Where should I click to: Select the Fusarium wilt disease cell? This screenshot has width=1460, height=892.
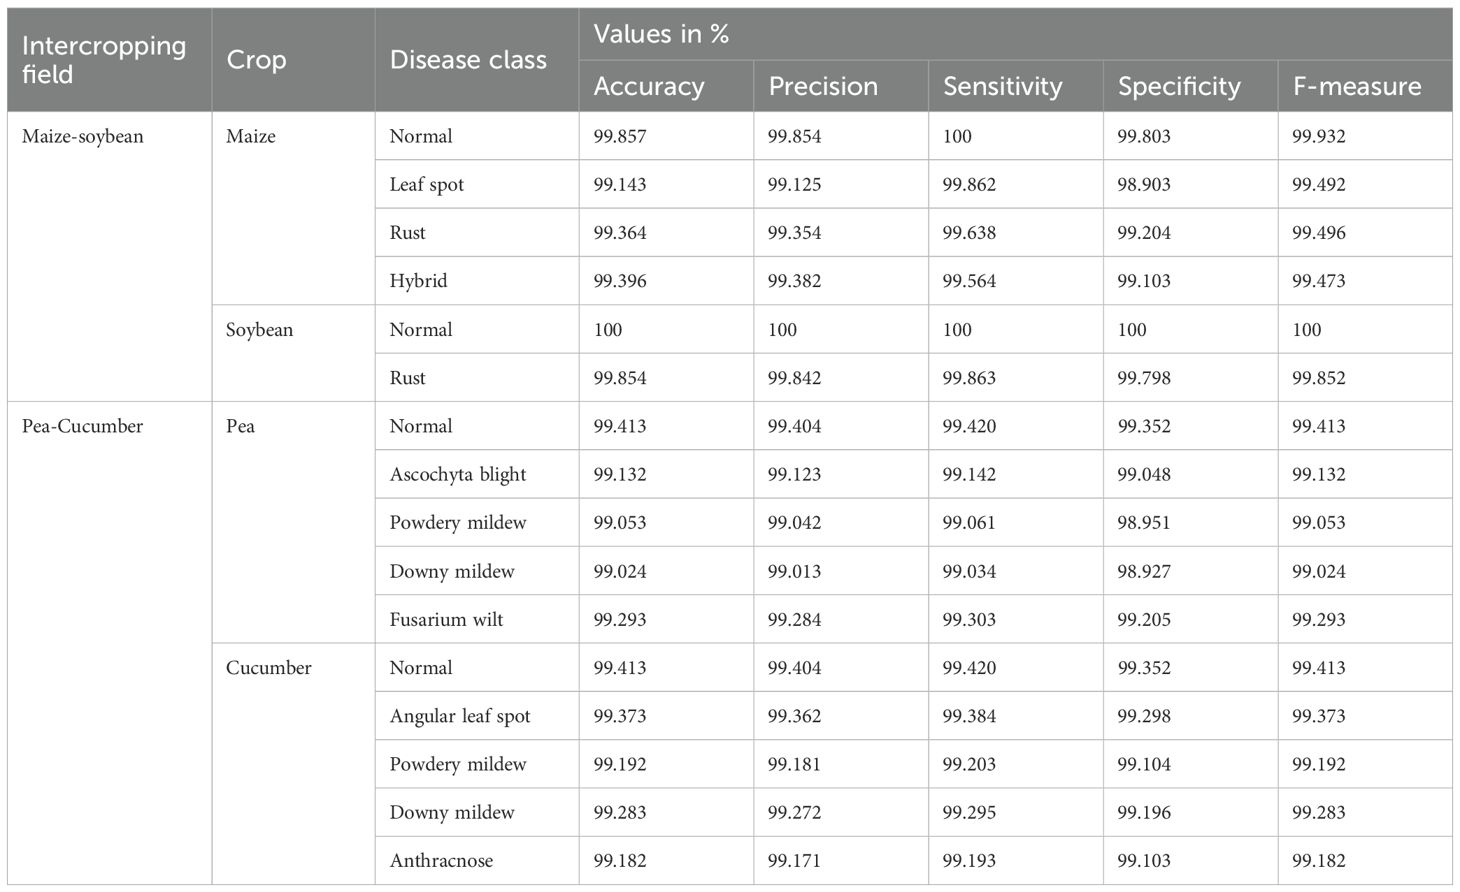[x=446, y=620]
